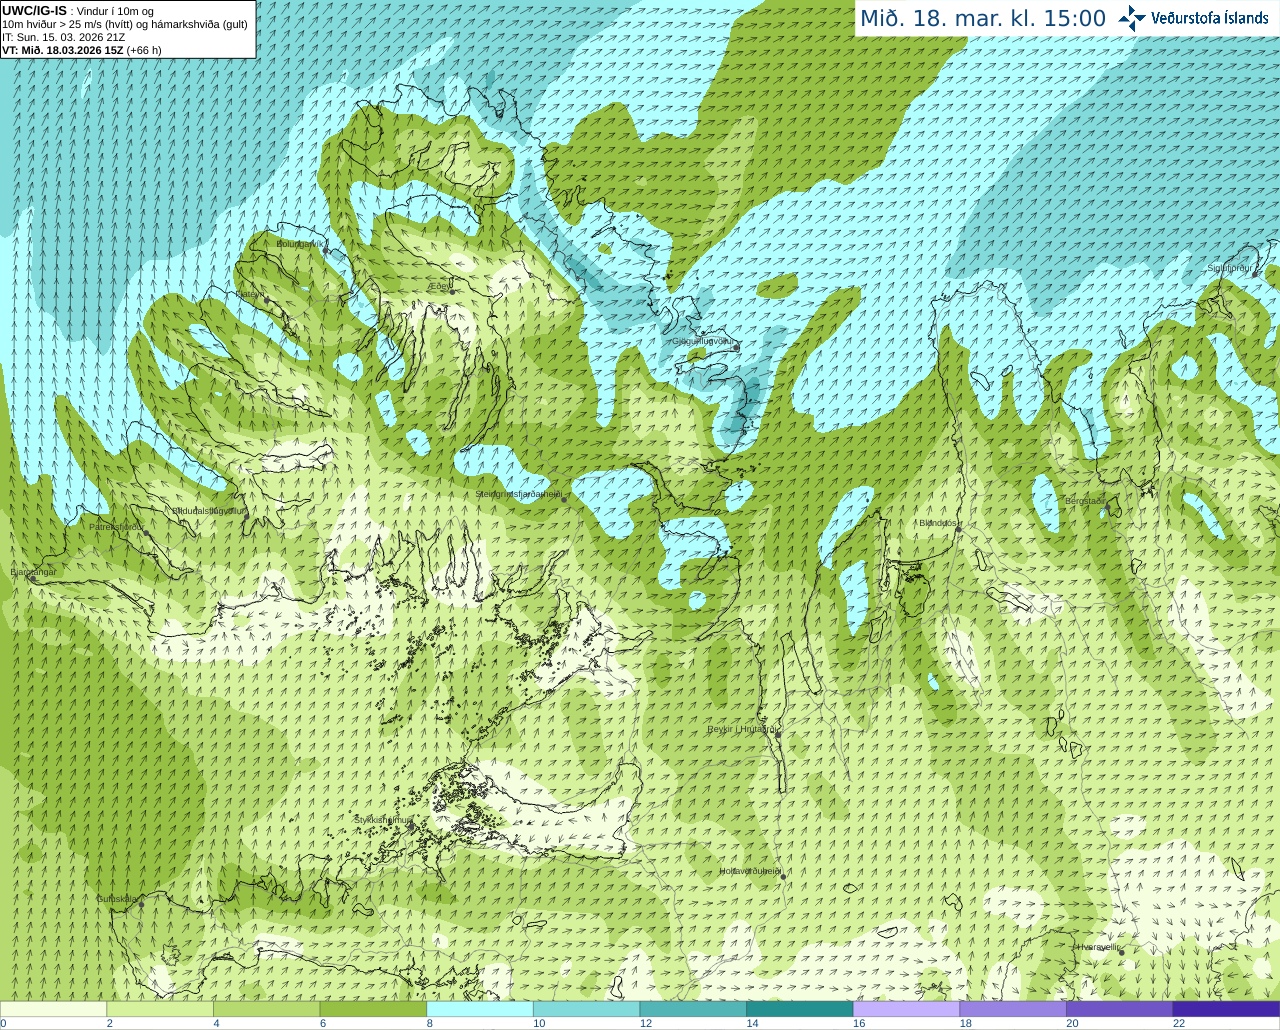Click the dark indigo legend swatch above 22

[x=1226, y=1009]
